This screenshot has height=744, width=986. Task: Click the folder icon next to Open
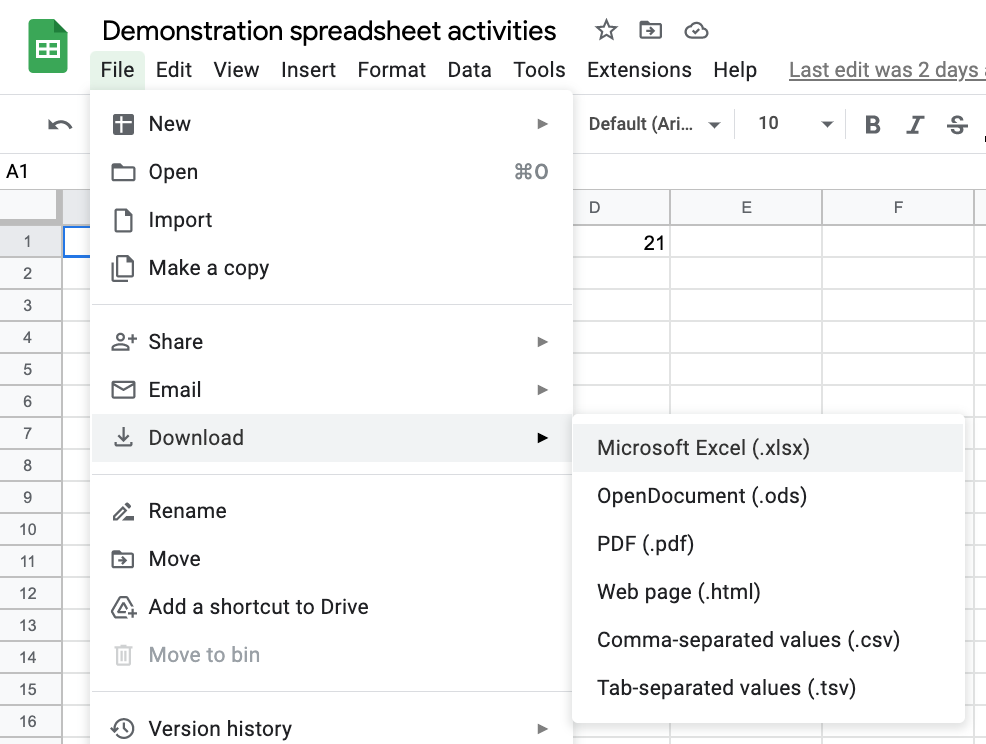(x=123, y=172)
